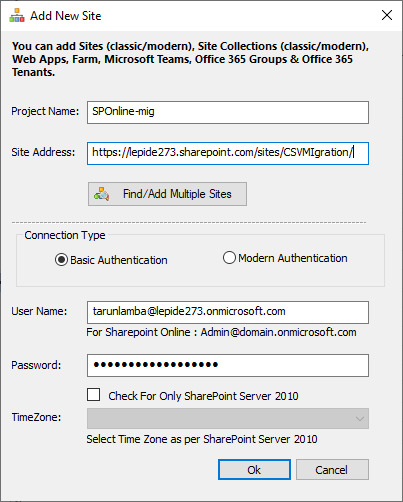Click Find/Add Multiple Sites button
Viewport: 403px width, 502px height.
click(167, 194)
